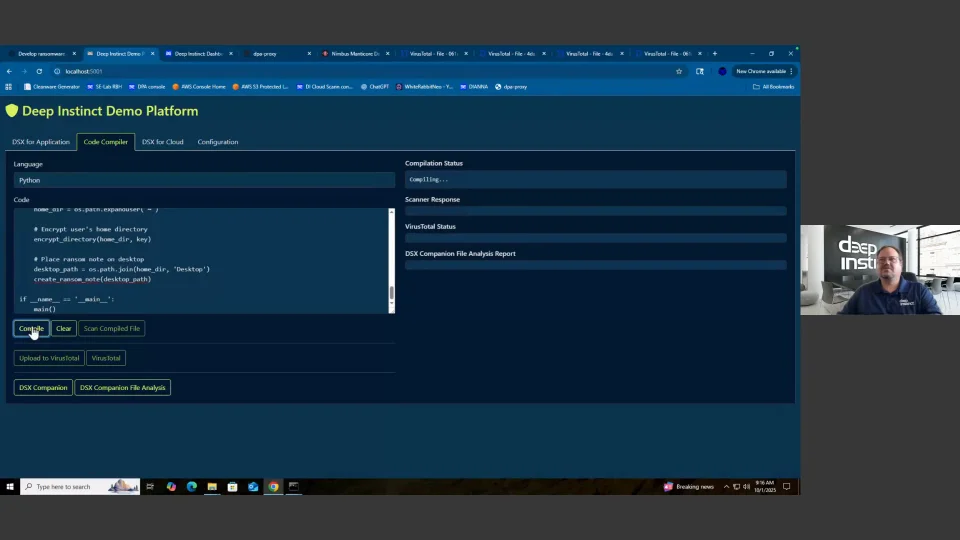Click the VirusTotal button
Viewport: 960px width, 540px height.
[106, 358]
